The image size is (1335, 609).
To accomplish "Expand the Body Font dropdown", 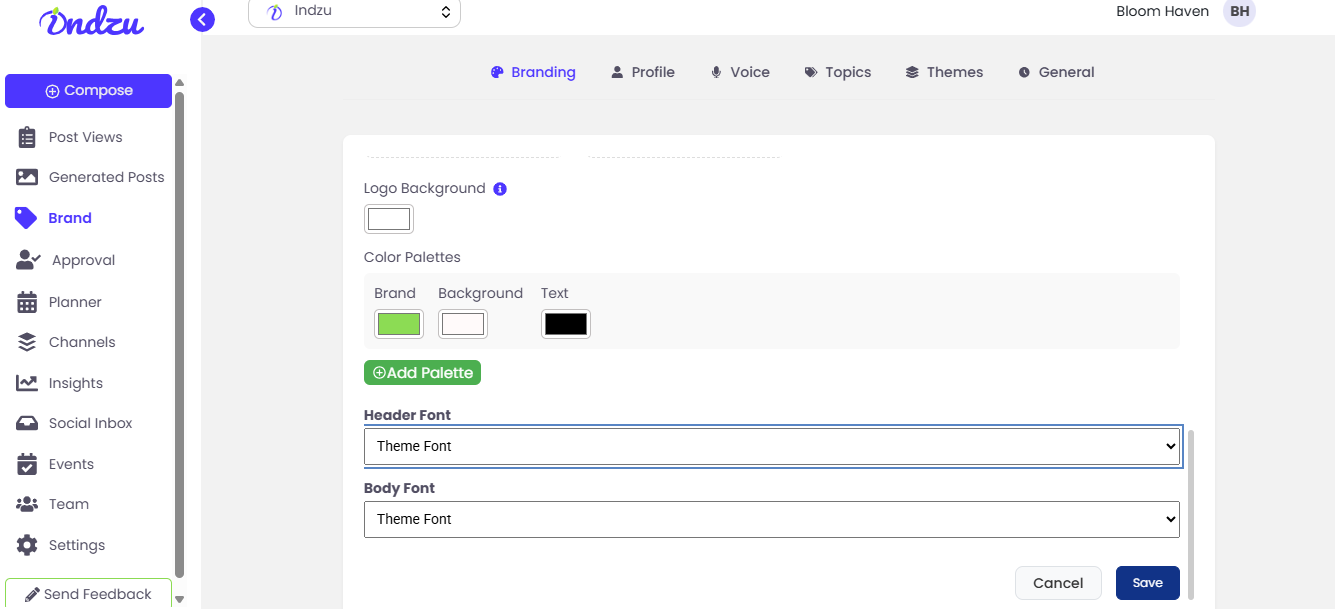I will [x=771, y=519].
